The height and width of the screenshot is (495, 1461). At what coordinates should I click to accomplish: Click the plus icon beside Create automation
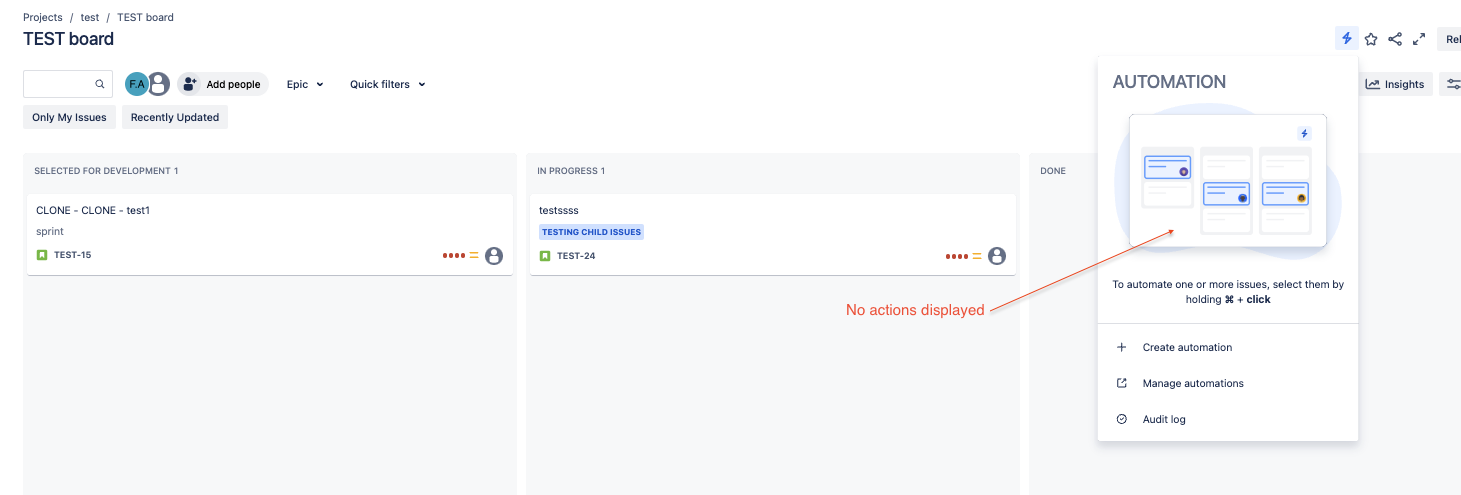pyautogui.click(x=1121, y=347)
